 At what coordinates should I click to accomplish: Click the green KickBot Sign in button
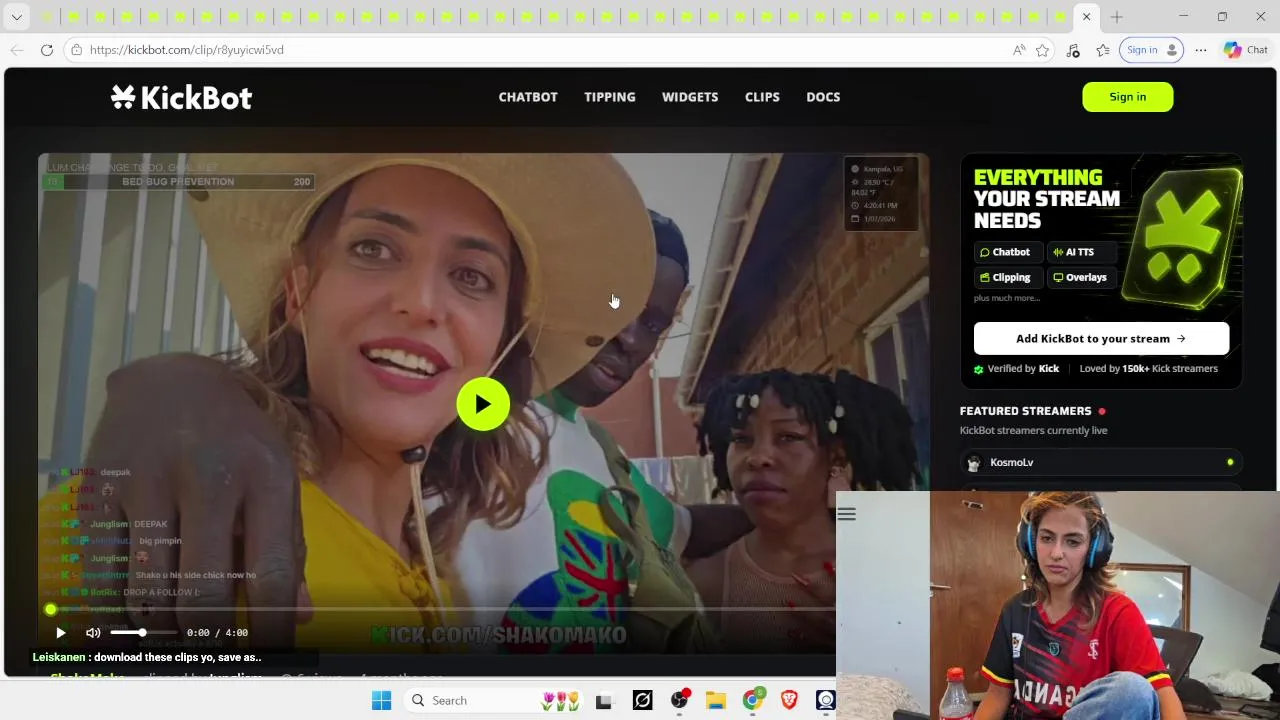click(x=1127, y=97)
